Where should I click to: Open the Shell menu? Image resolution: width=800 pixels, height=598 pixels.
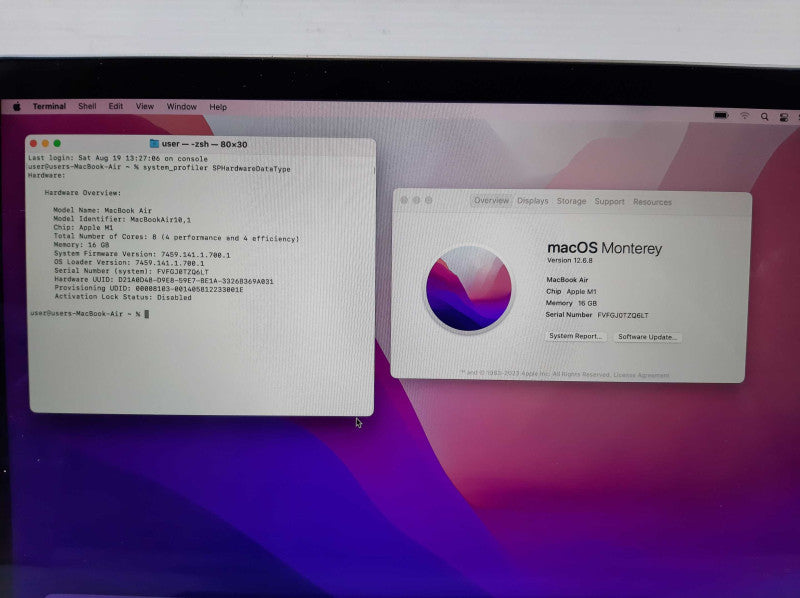[x=87, y=106]
